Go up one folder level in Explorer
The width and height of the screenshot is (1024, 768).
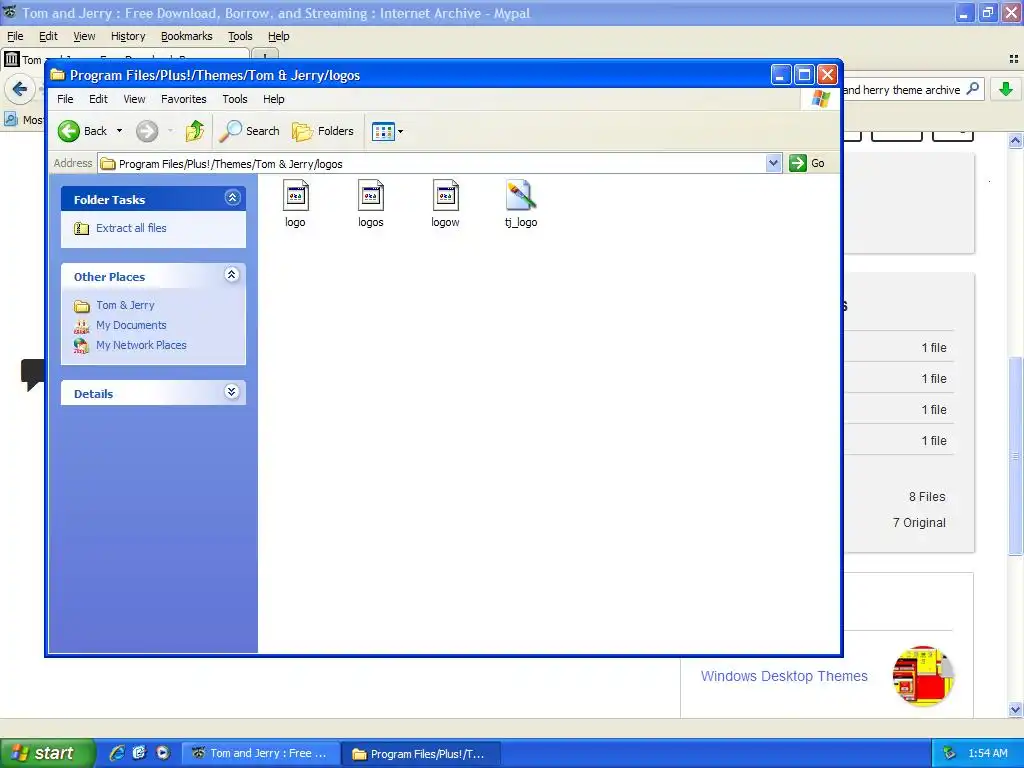point(194,131)
